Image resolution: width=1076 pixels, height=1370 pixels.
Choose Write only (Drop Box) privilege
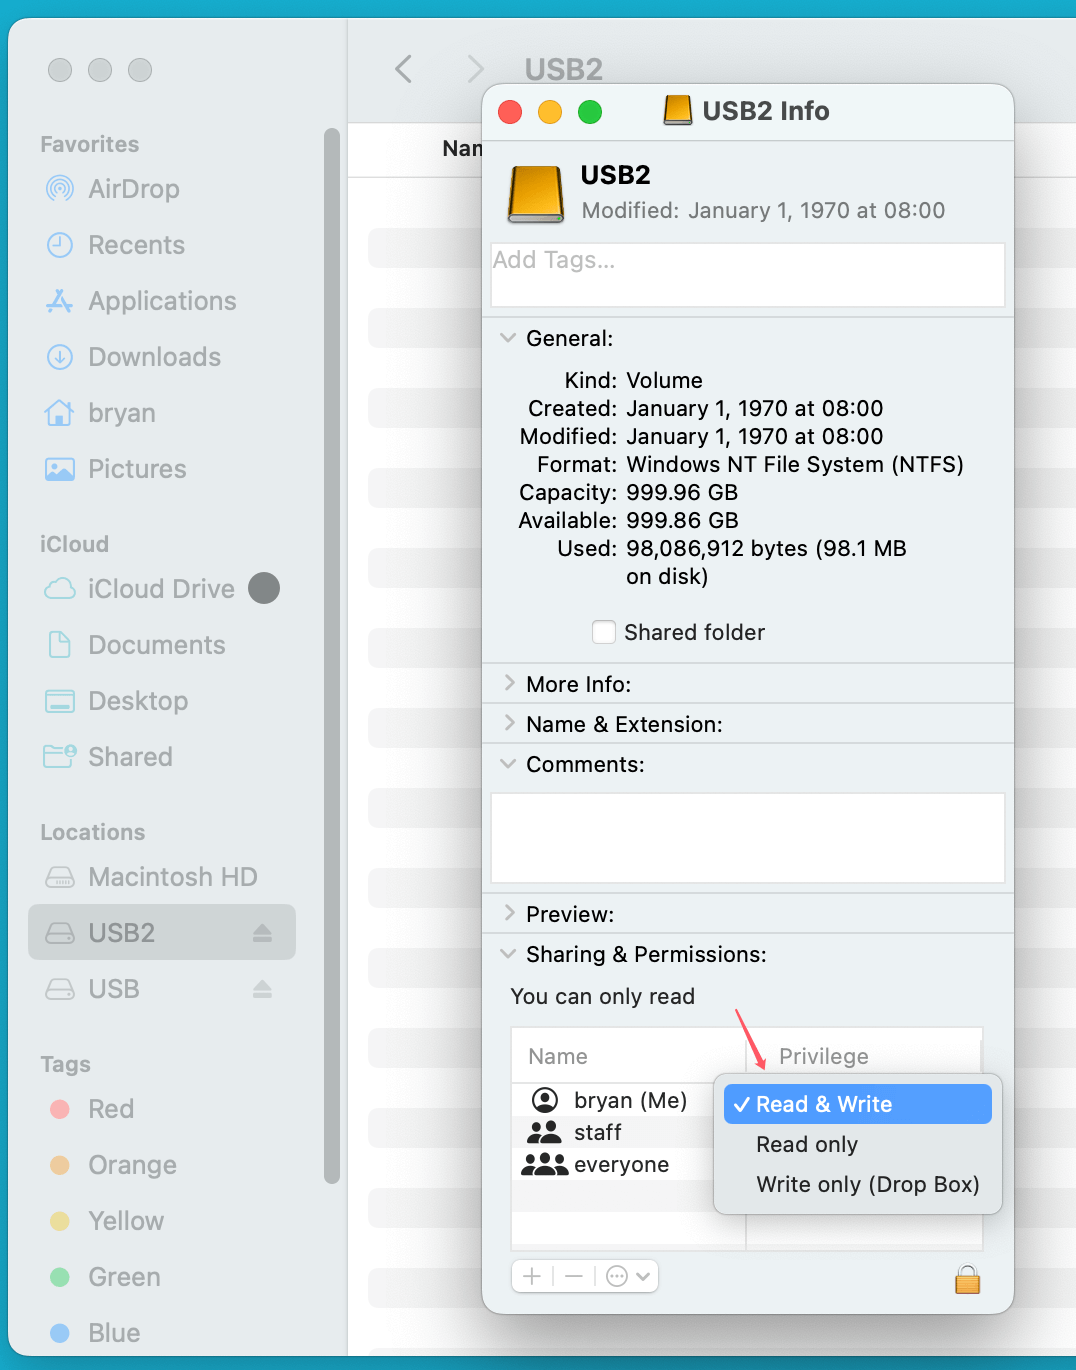pyautogui.click(x=866, y=1184)
